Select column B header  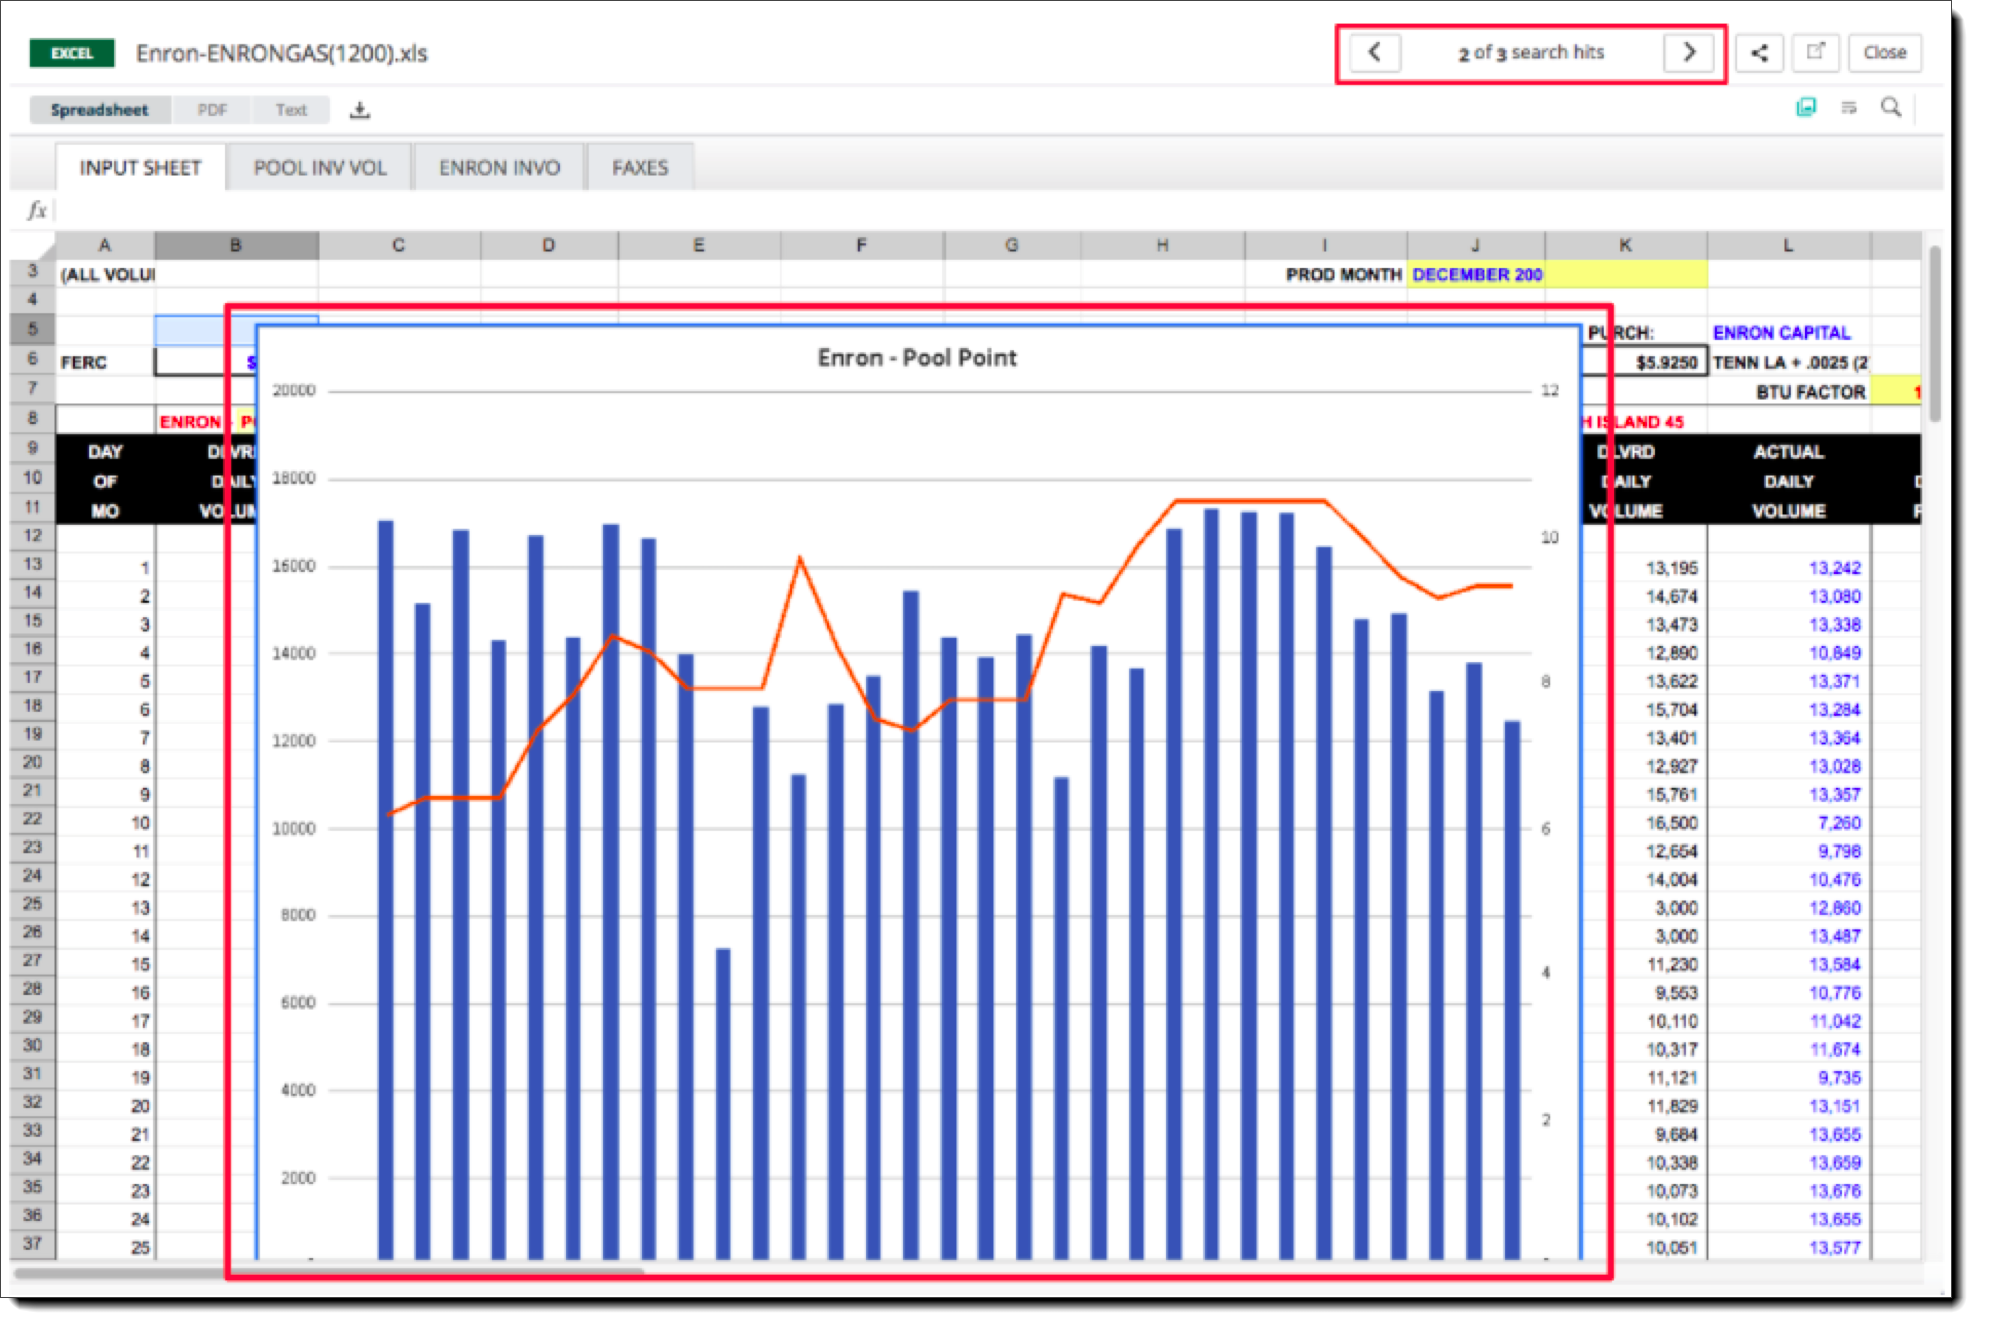(x=236, y=245)
